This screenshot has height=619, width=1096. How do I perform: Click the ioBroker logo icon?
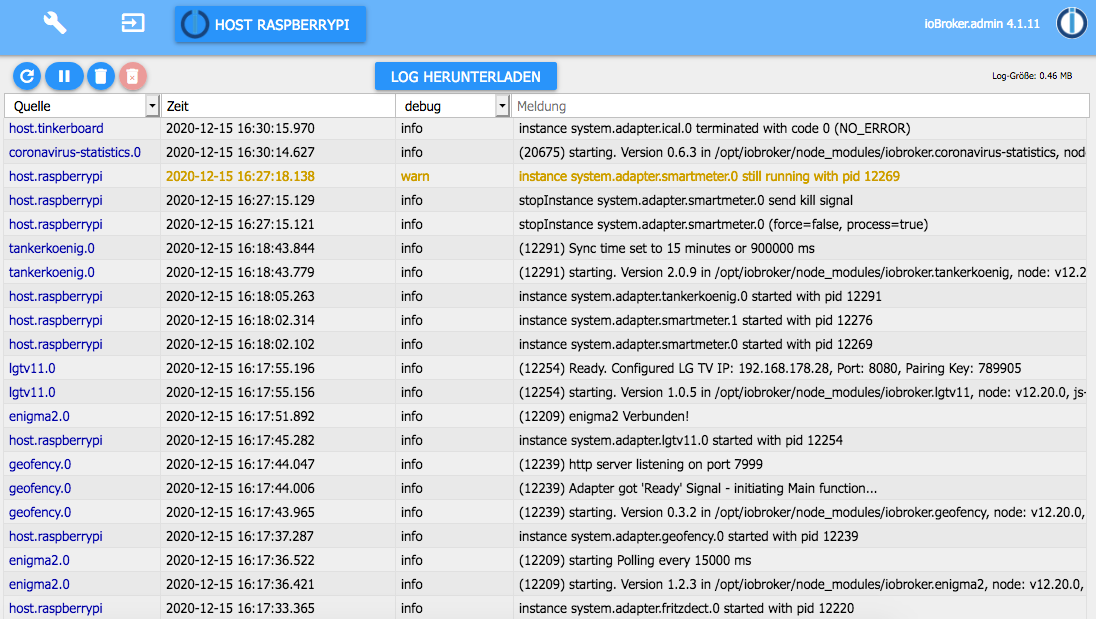coord(1071,24)
